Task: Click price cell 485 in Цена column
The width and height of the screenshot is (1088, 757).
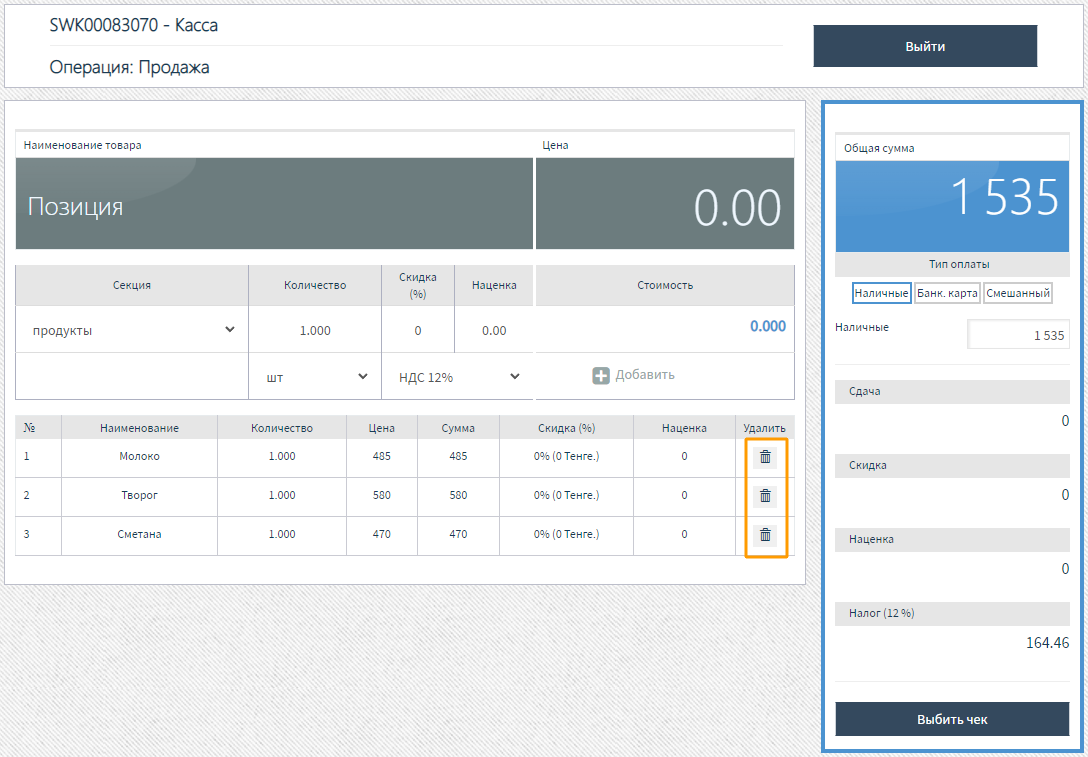Action: [382, 457]
